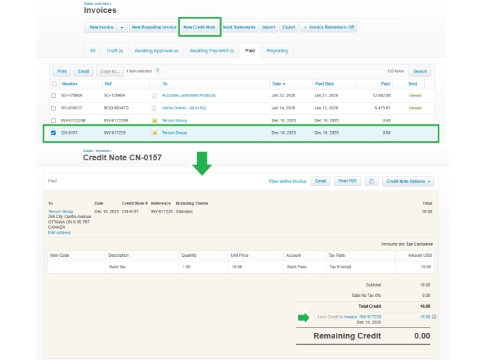The height and width of the screenshot is (360, 480).
Task: Open the attachment icon in the SO-17890A row
Action: 154,96
